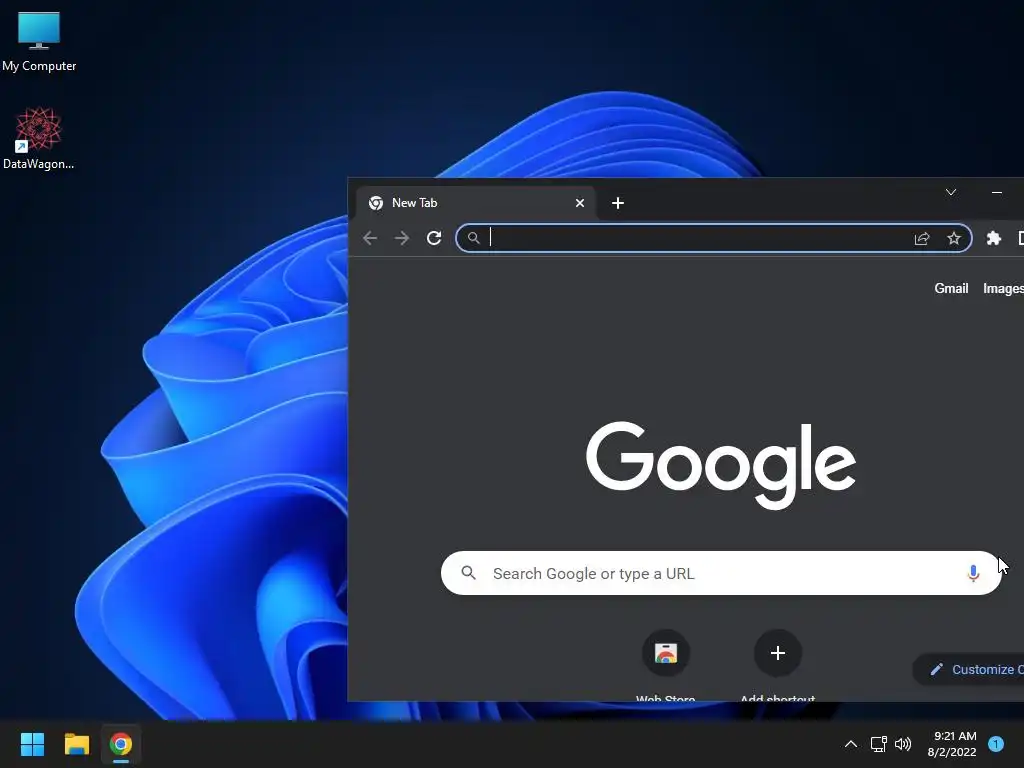
Task: Click the Google logo
Action: [721, 464]
